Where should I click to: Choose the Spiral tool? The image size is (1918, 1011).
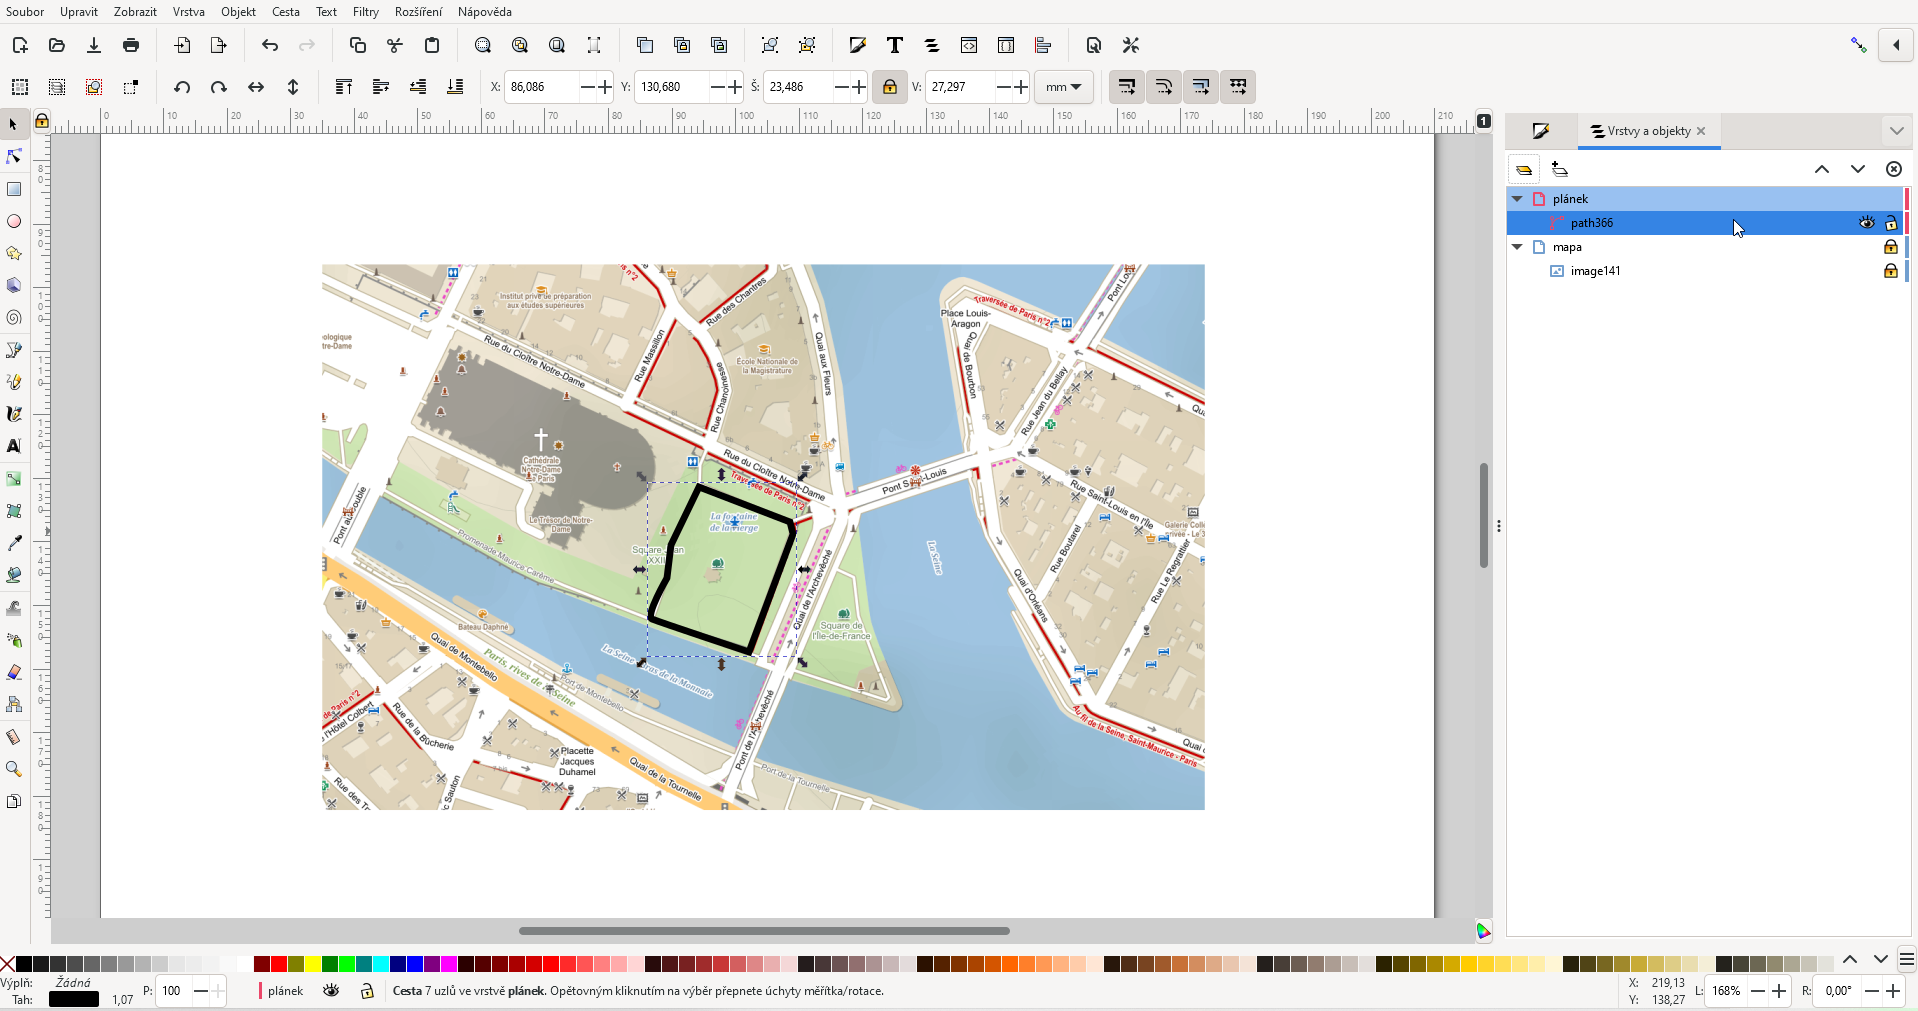pyautogui.click(x=14, y=317)
